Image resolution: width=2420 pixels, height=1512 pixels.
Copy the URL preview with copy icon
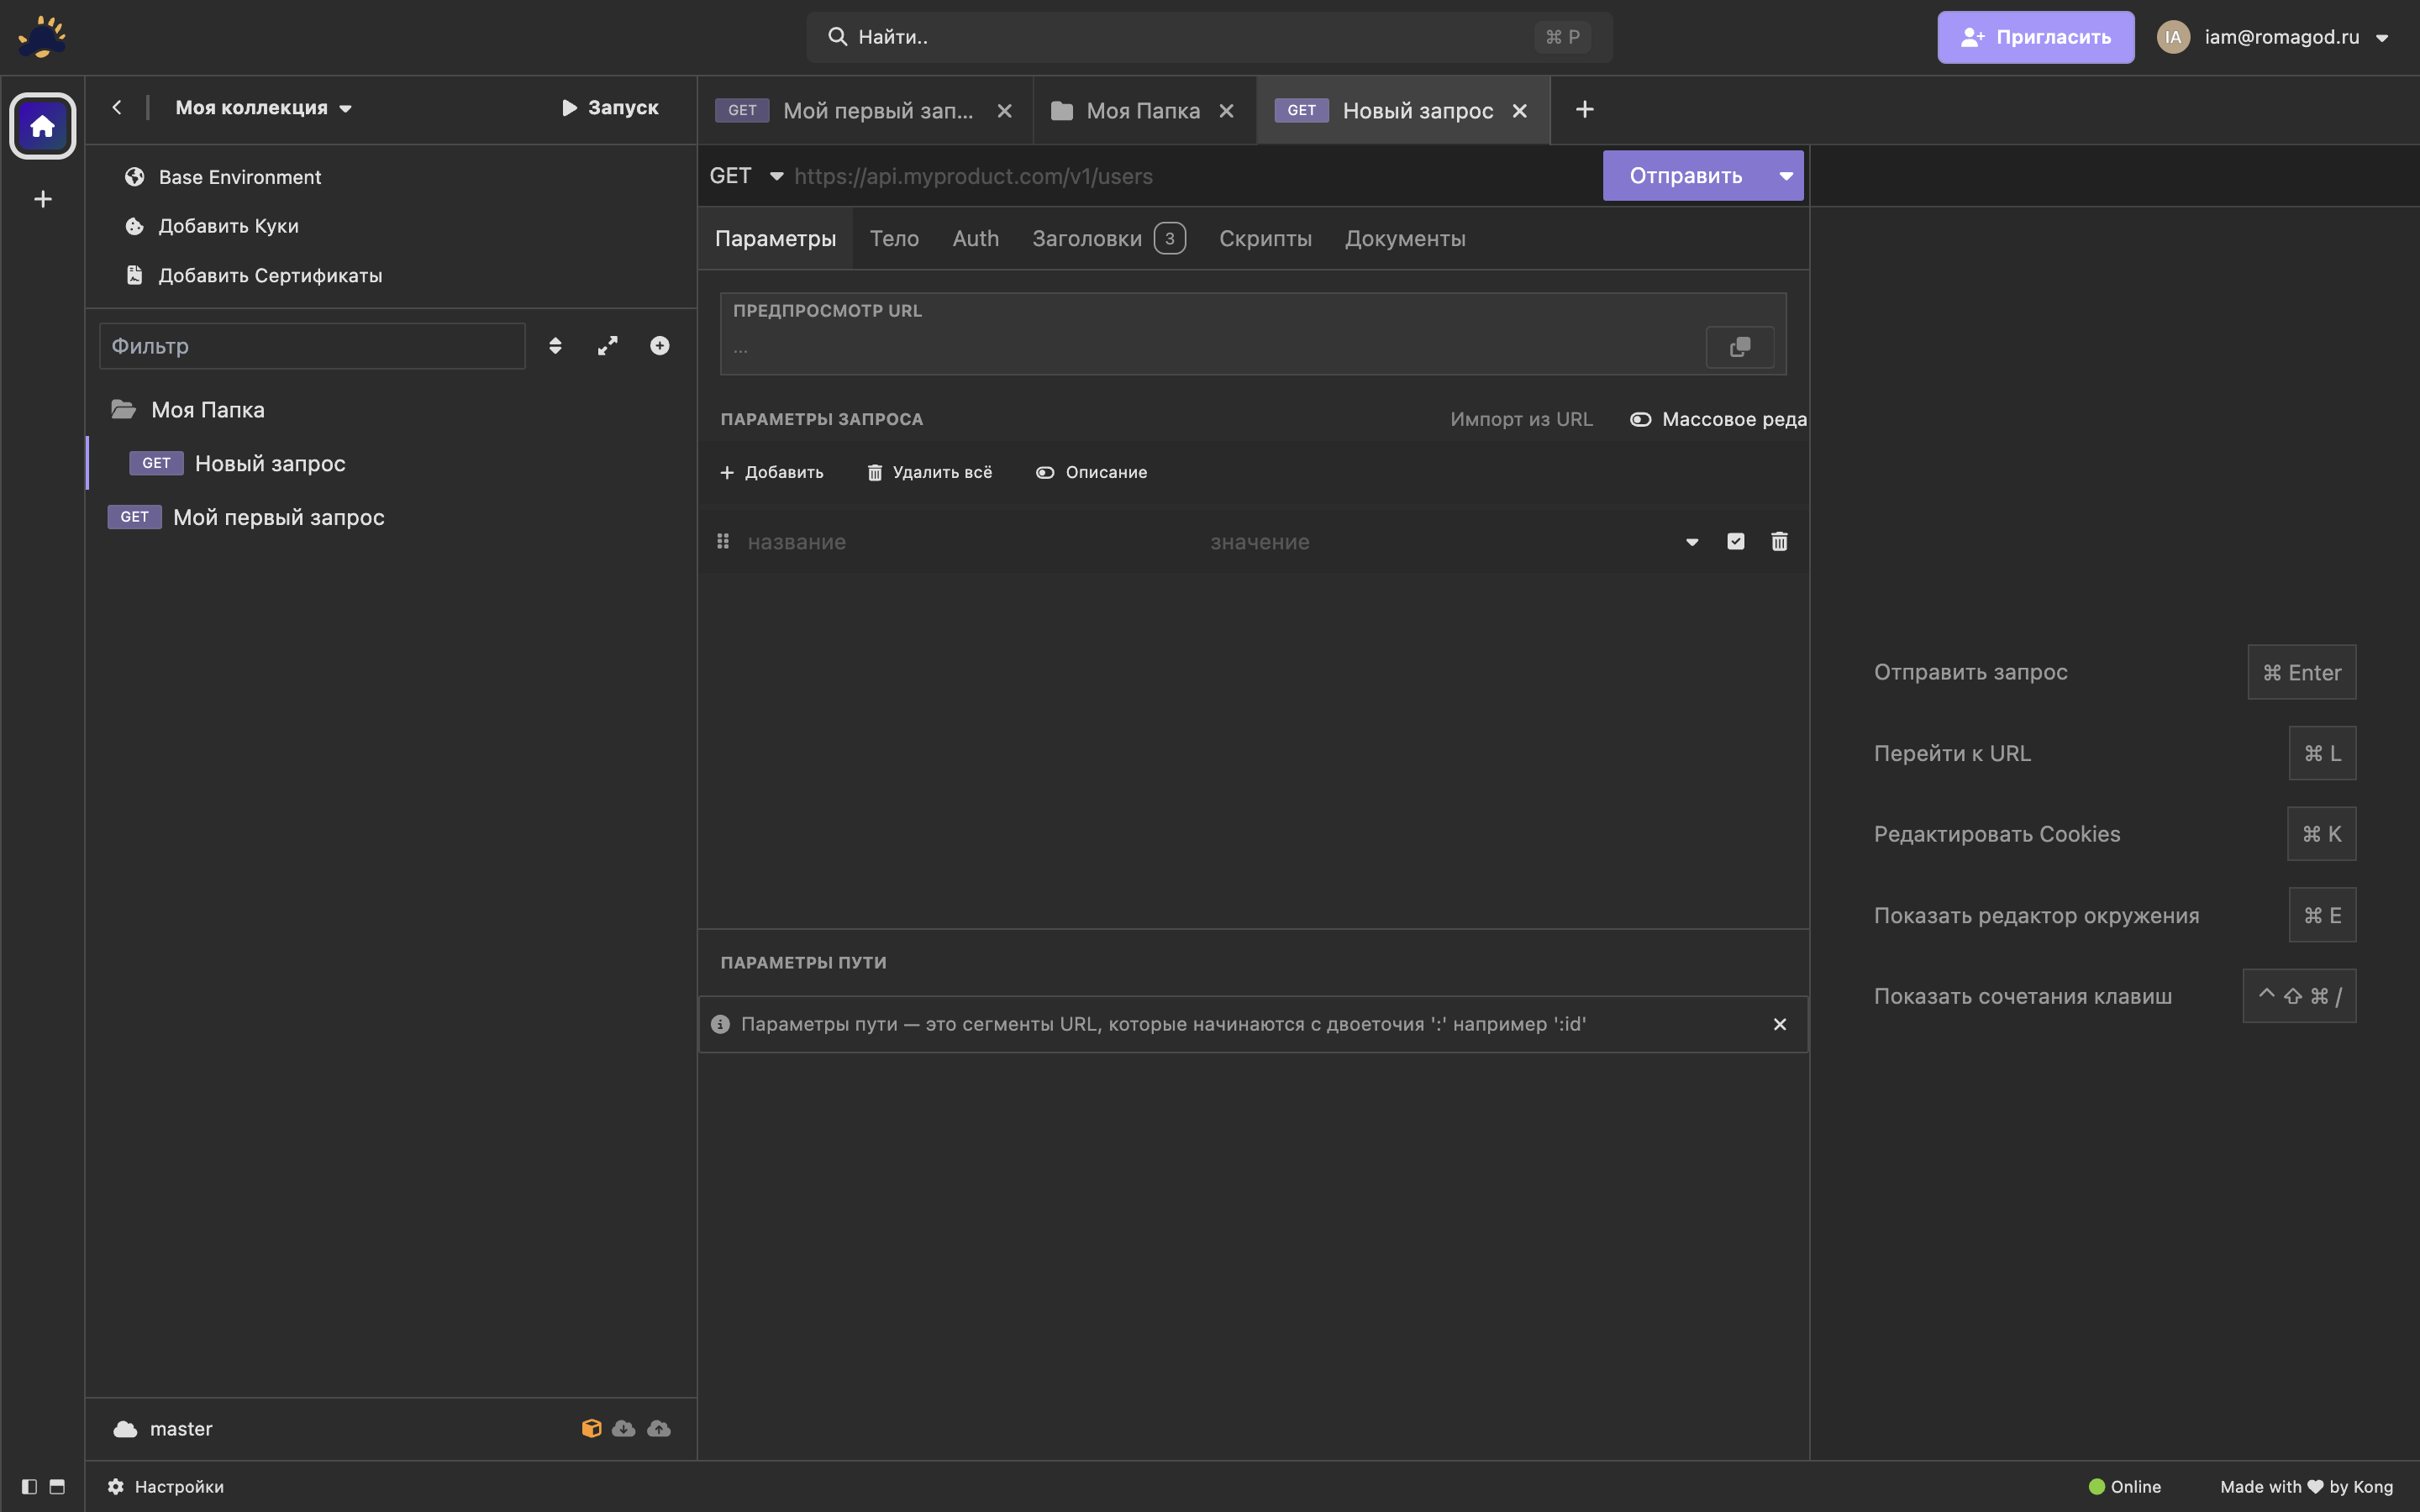1739,347
